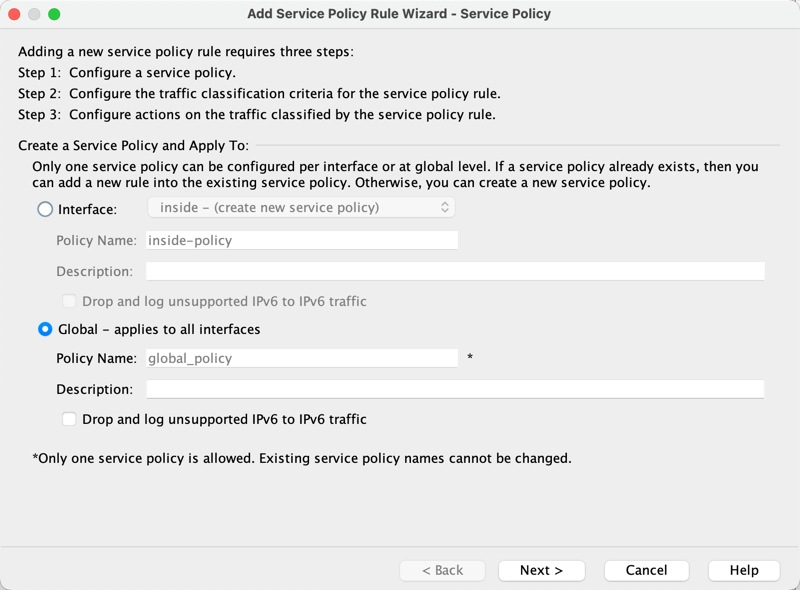Click the Global Description text field

tap(455, 389)
